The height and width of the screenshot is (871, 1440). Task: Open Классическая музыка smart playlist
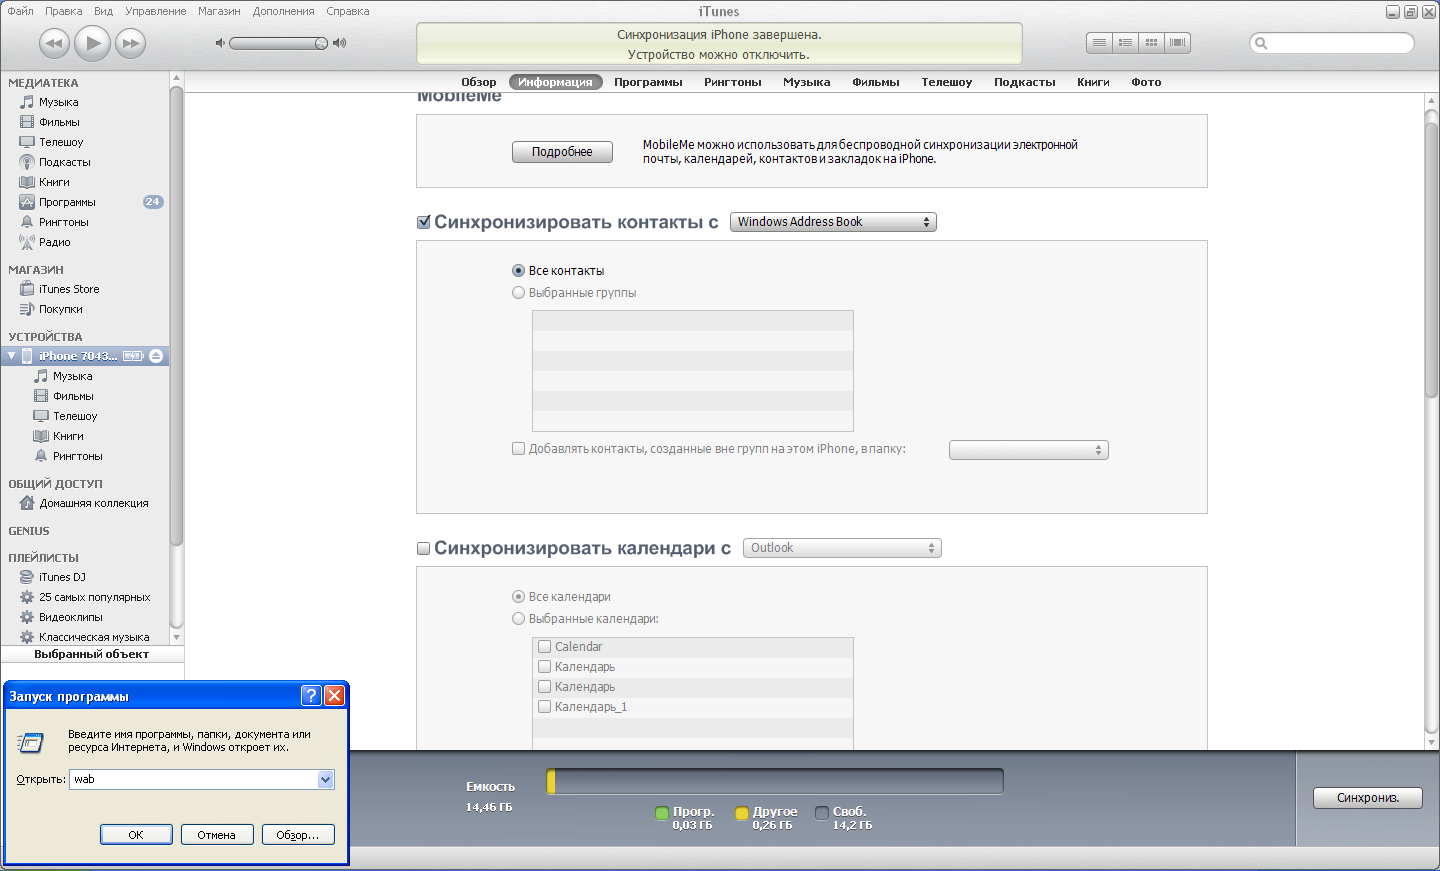[94, 637]
